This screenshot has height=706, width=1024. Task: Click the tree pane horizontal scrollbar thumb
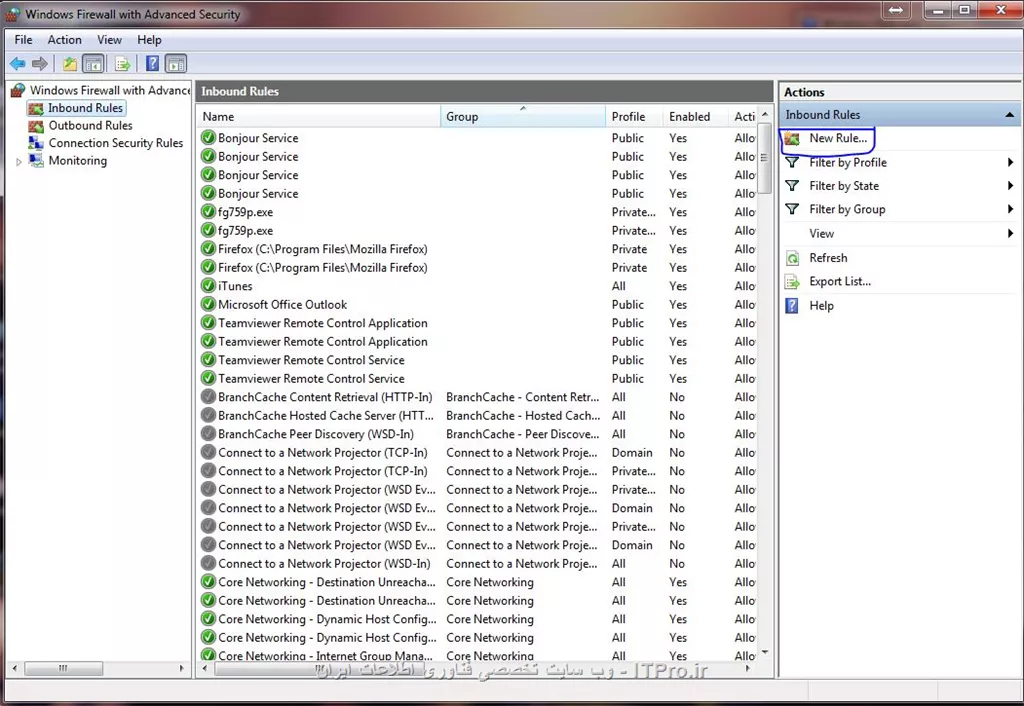pyautogui.click(x=63, y=668)
